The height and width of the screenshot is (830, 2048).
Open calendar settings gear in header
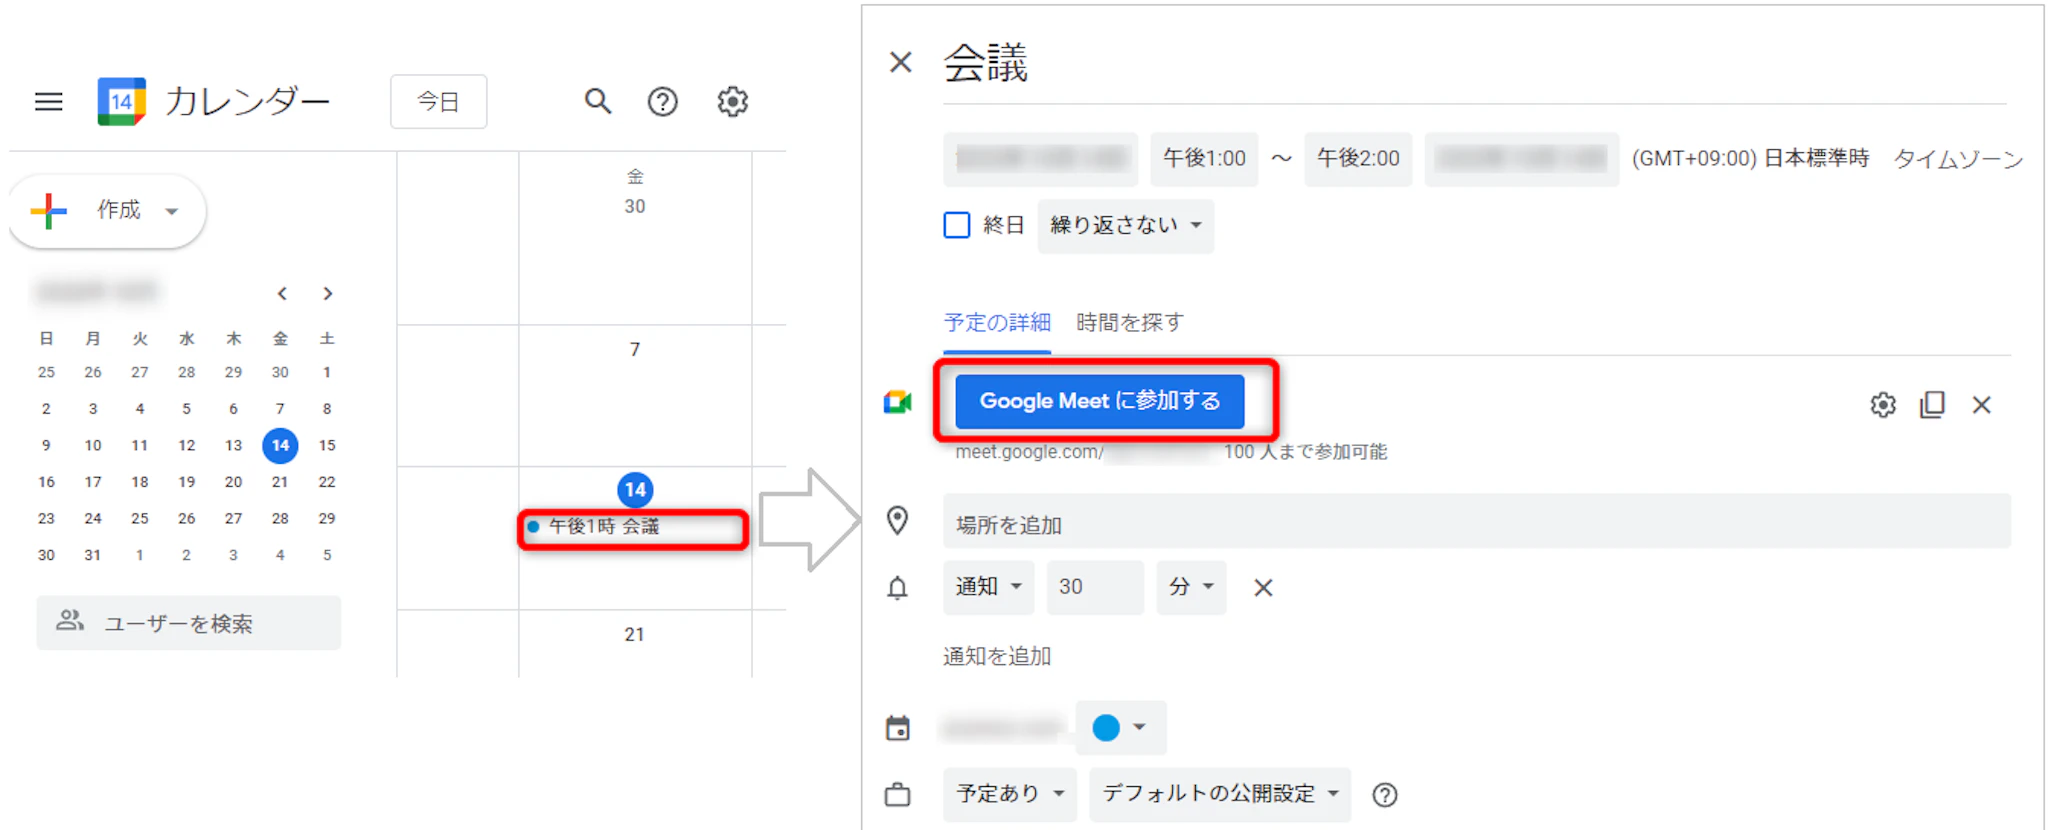point(732,102)
